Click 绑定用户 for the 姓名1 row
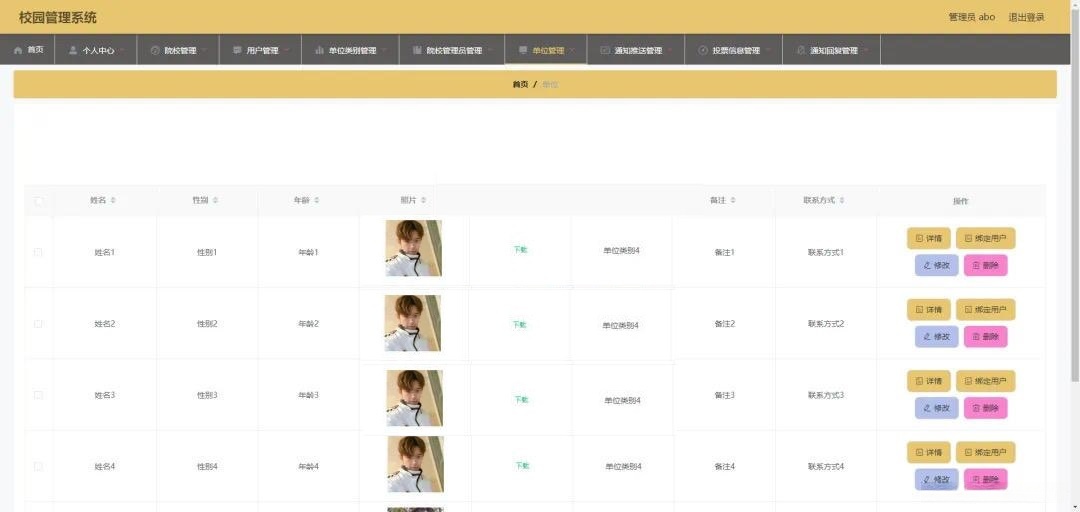Viewport: 1080px width, 512px height. point(986,238)
